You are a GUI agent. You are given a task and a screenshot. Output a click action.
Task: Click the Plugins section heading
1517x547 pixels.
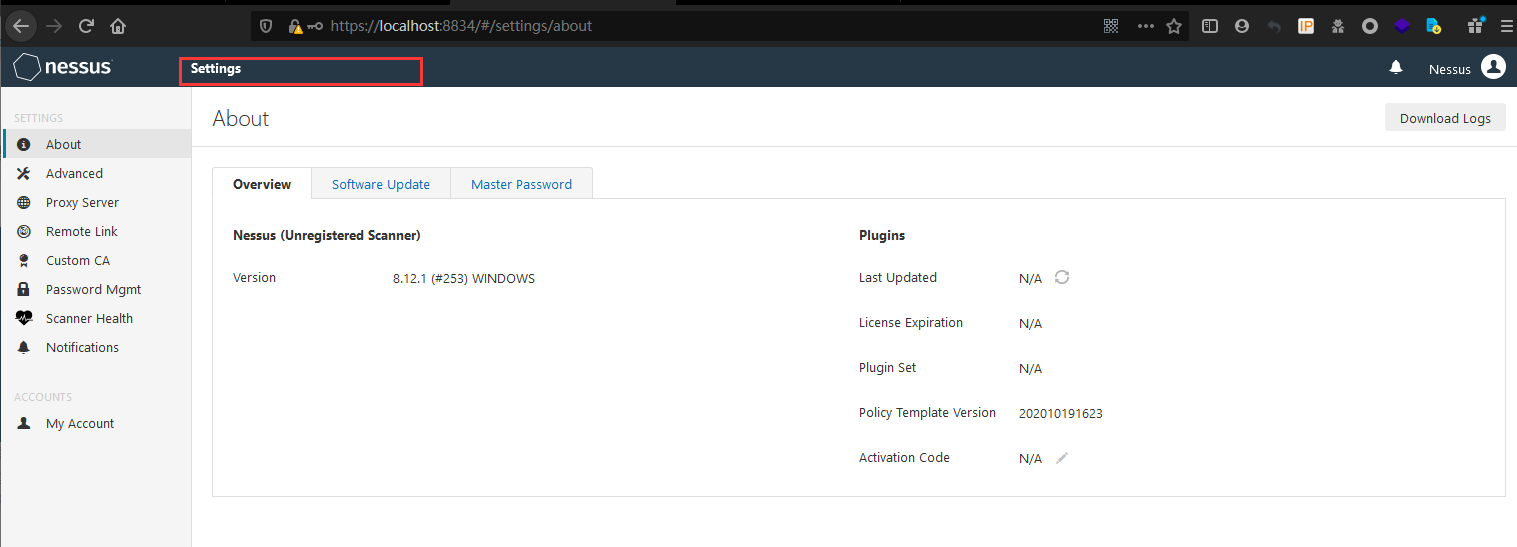tap(882, 235)
